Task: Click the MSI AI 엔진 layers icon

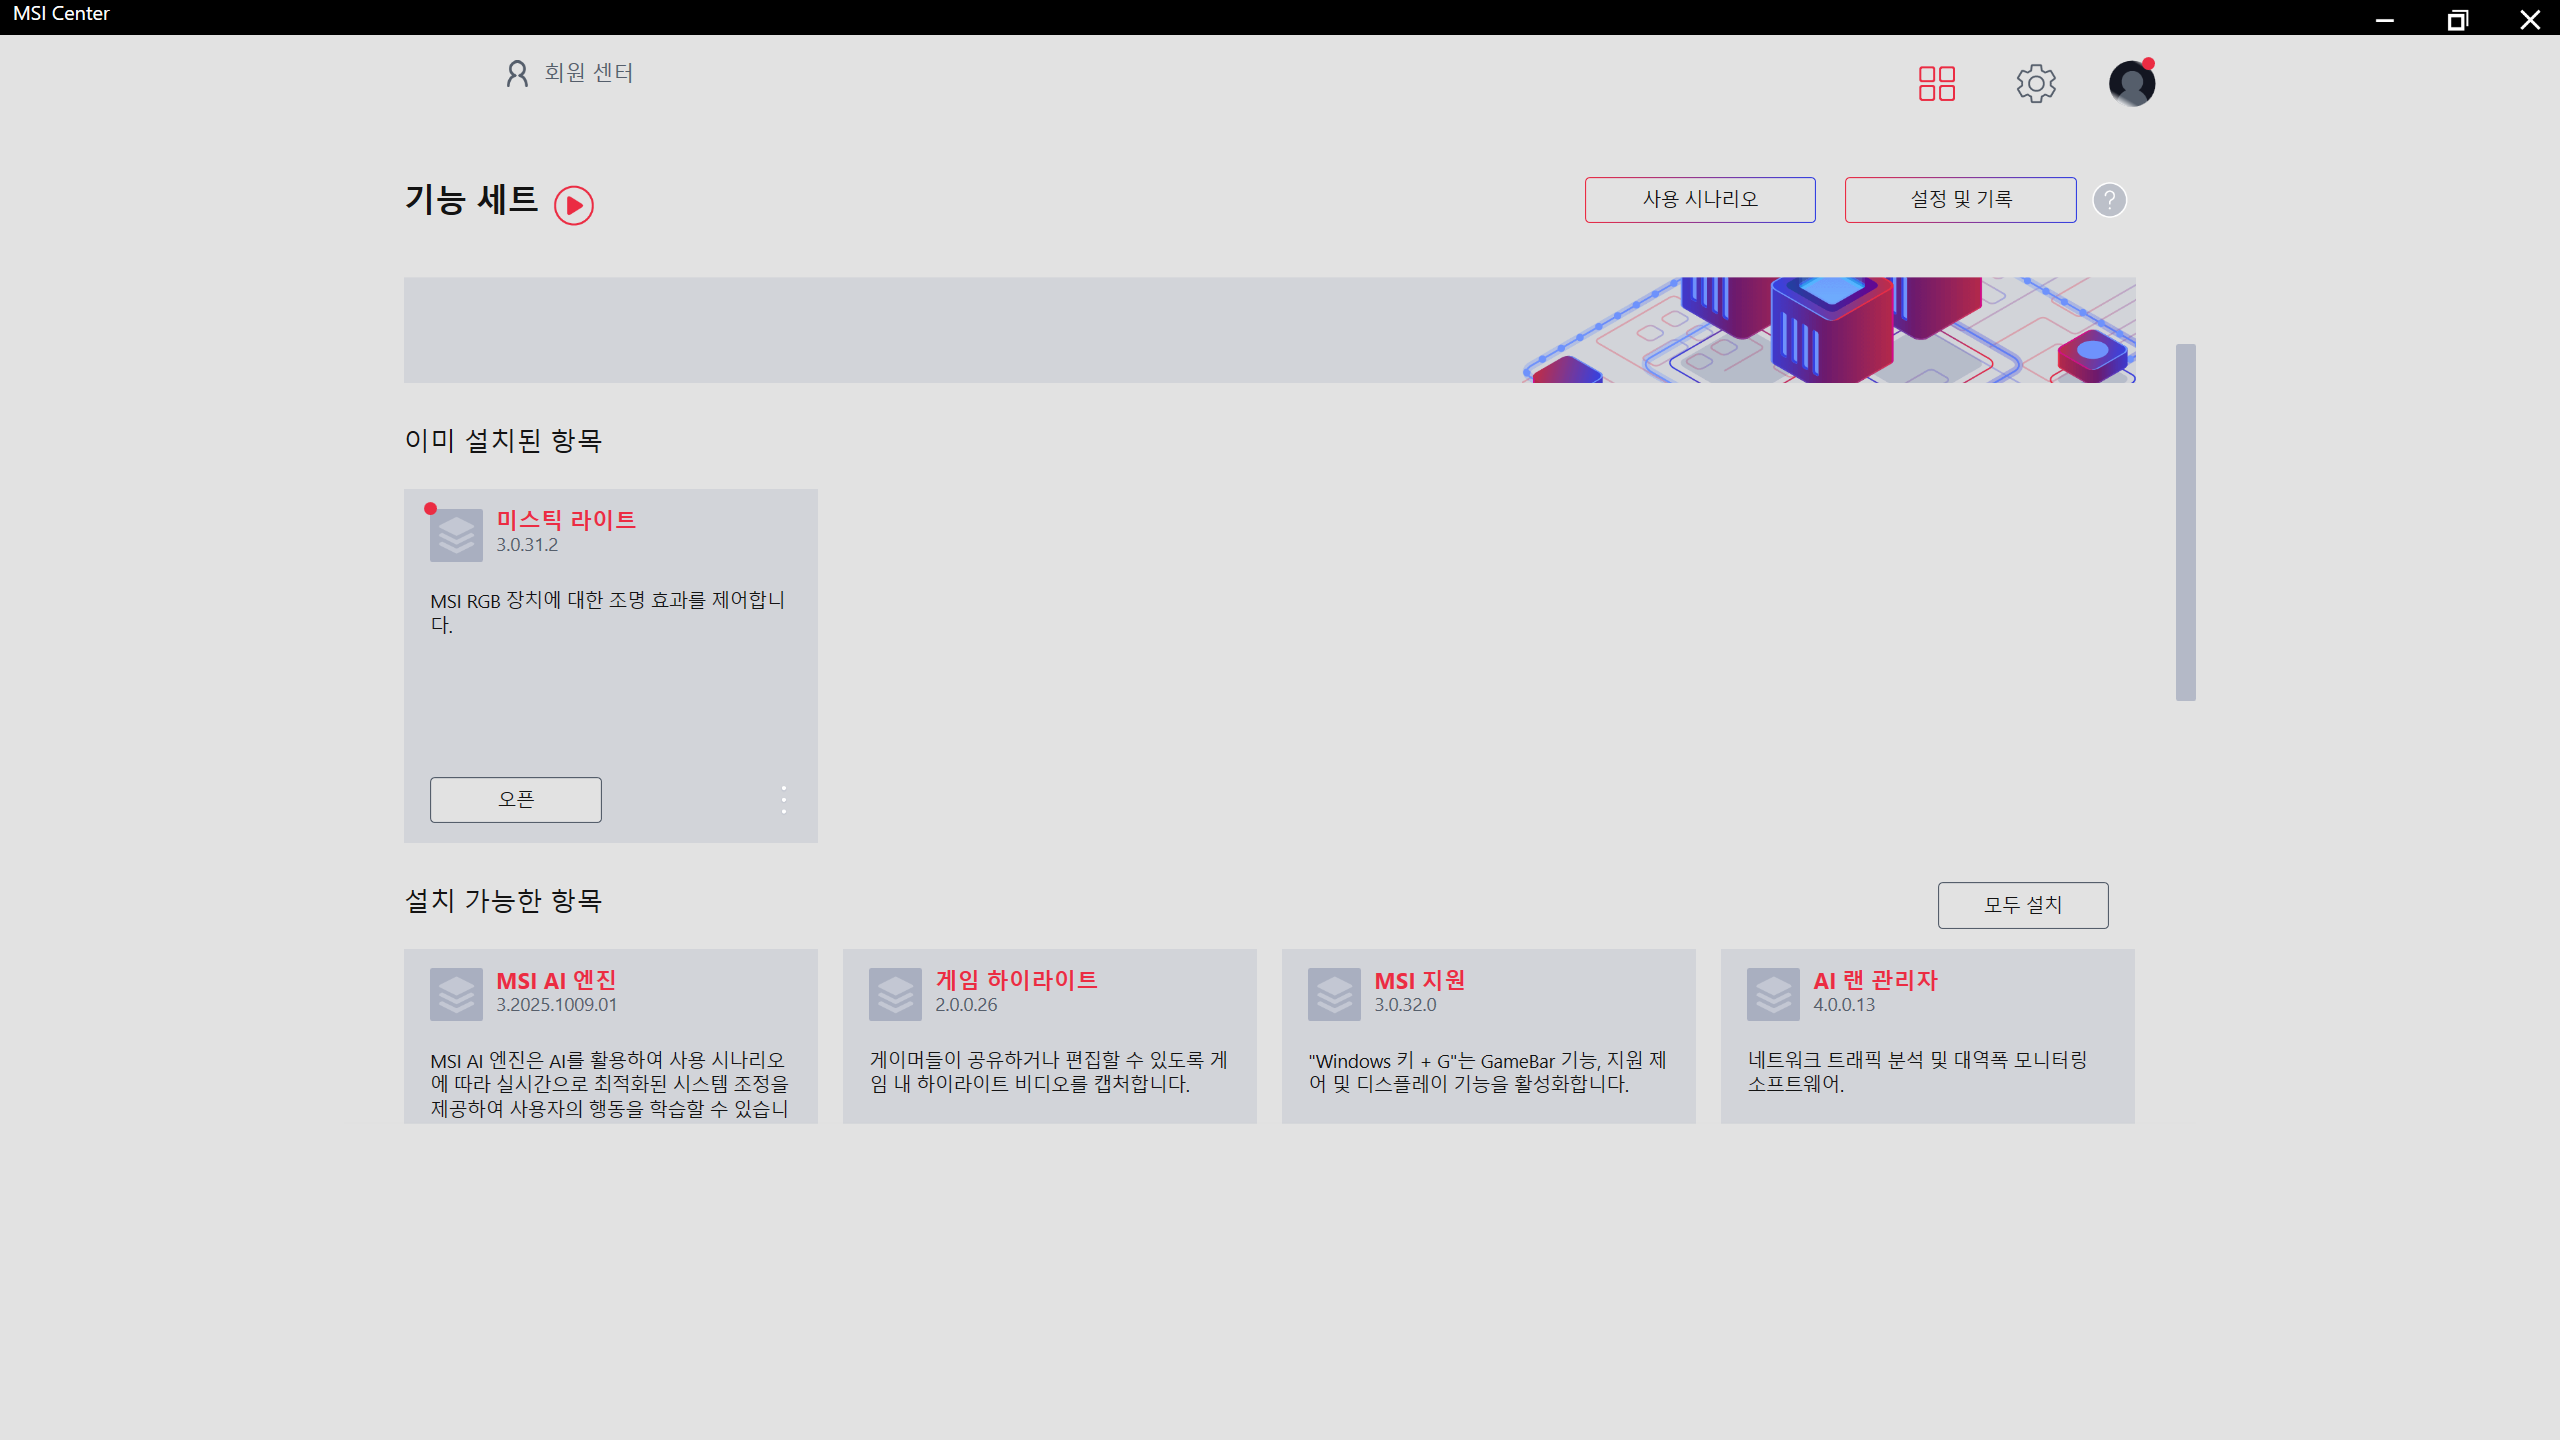Action: [x=456, y=994]
